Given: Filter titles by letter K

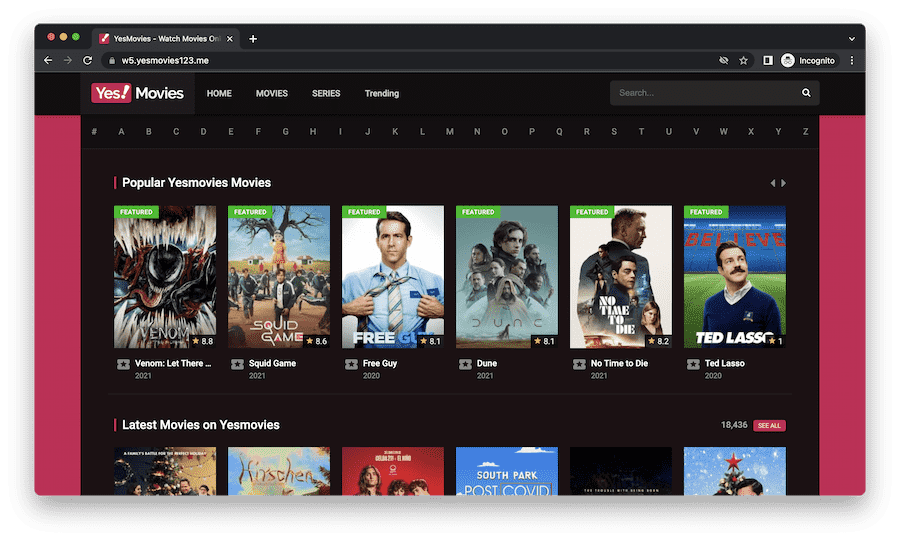Looking at the screenshot, I should tap(395, 131).
